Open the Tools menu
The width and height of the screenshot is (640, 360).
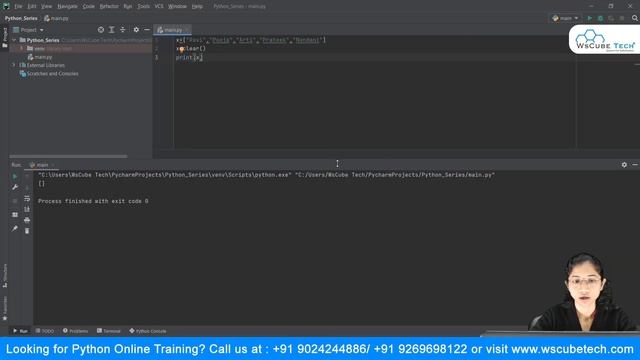(x=143, y=6)
